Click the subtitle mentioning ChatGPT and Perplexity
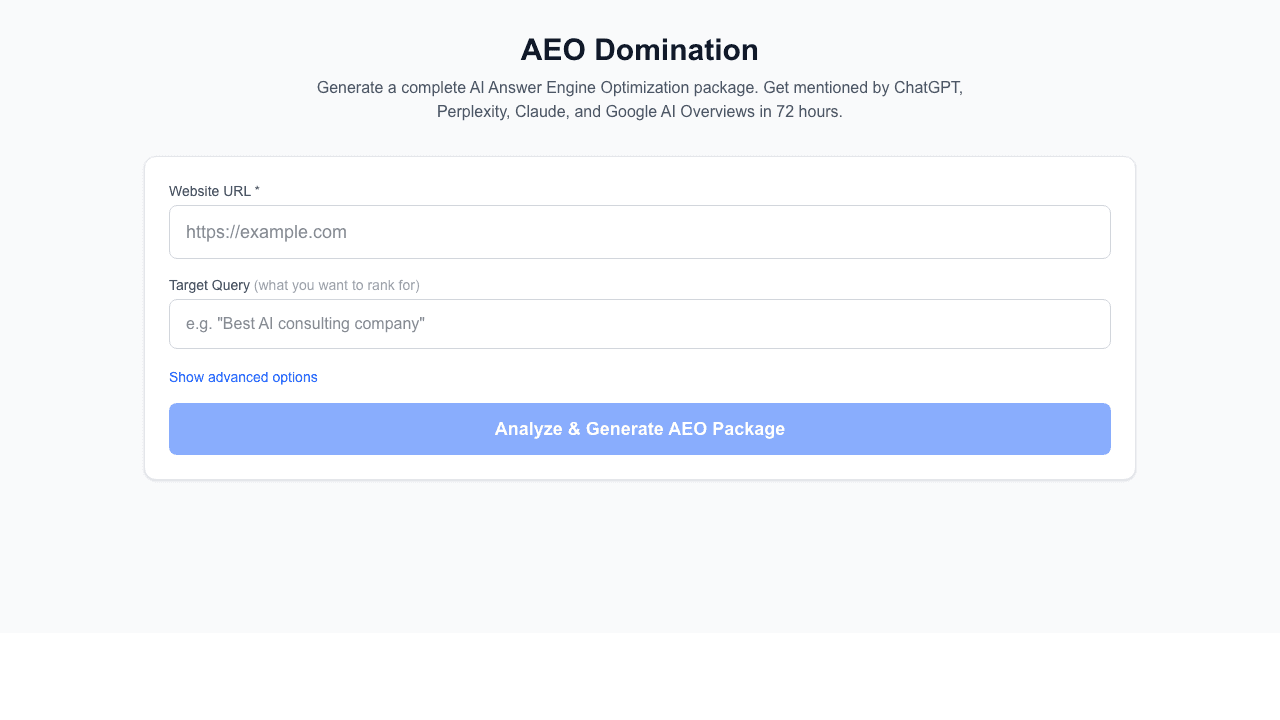The width and height of the screenshot is (1280, 720). coord(639,99)
